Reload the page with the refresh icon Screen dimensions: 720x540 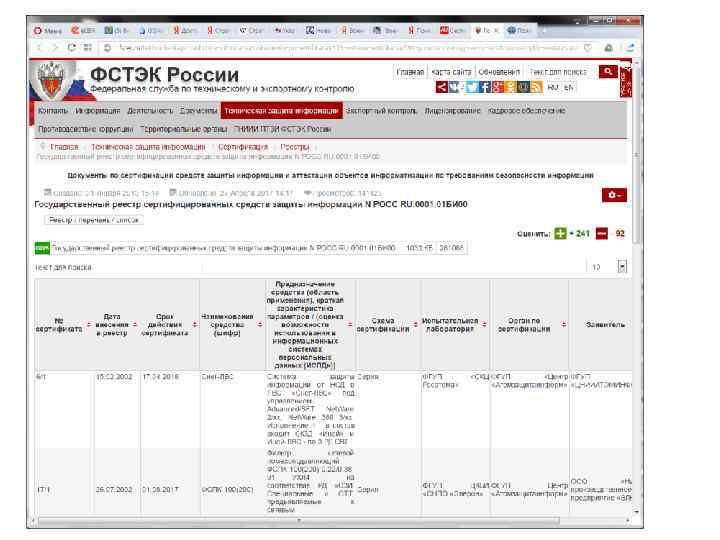[72, 47]
